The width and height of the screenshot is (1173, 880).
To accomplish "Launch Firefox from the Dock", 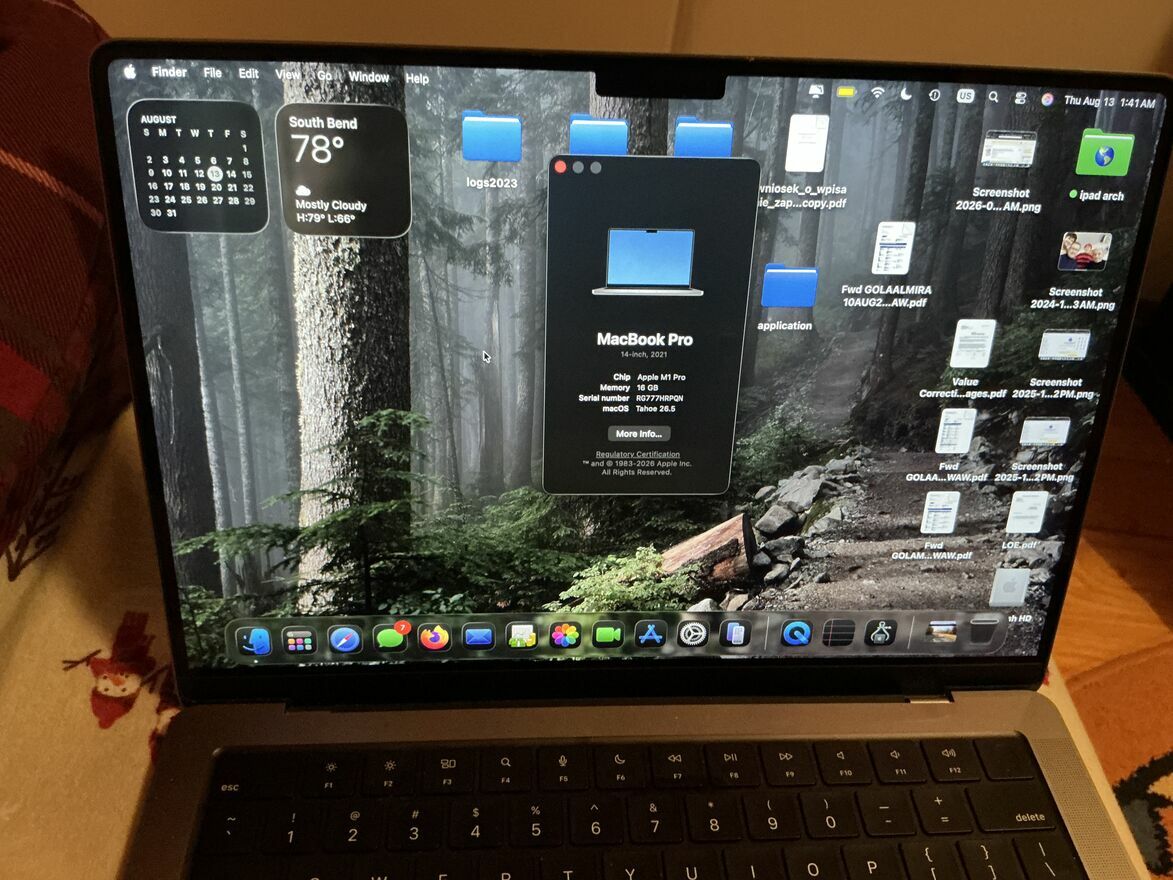I will (434, 638).
